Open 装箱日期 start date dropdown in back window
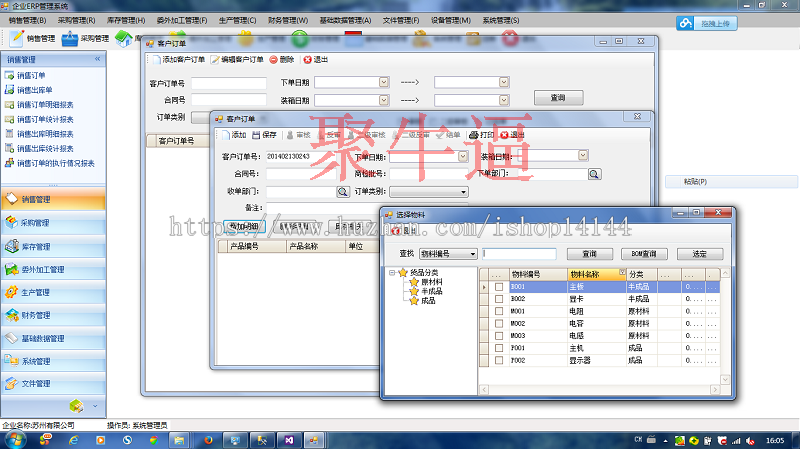 coord(384,101)
